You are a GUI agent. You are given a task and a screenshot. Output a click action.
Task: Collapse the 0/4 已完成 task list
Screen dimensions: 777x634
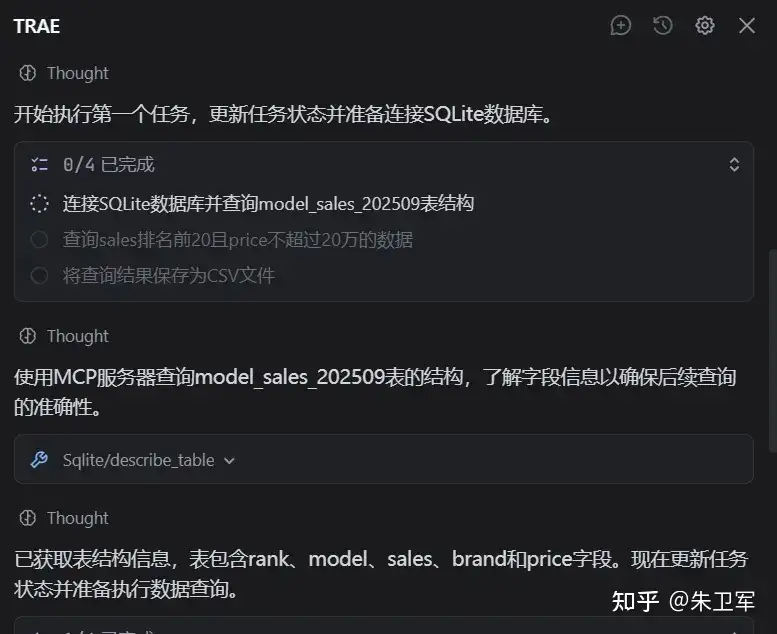pos(734,165)
